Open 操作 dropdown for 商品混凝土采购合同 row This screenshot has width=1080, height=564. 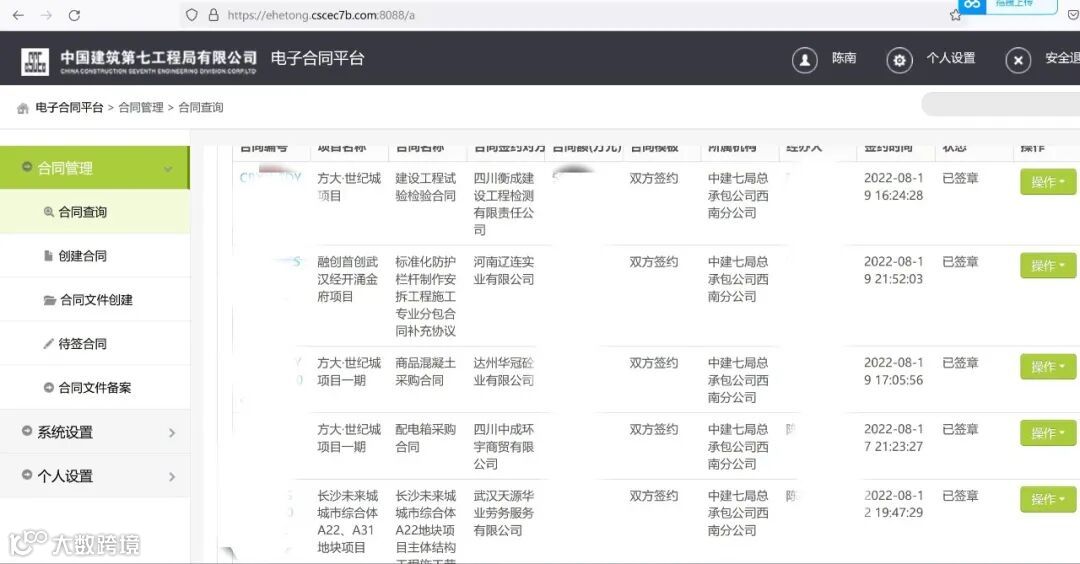(x=1048, y=366)
